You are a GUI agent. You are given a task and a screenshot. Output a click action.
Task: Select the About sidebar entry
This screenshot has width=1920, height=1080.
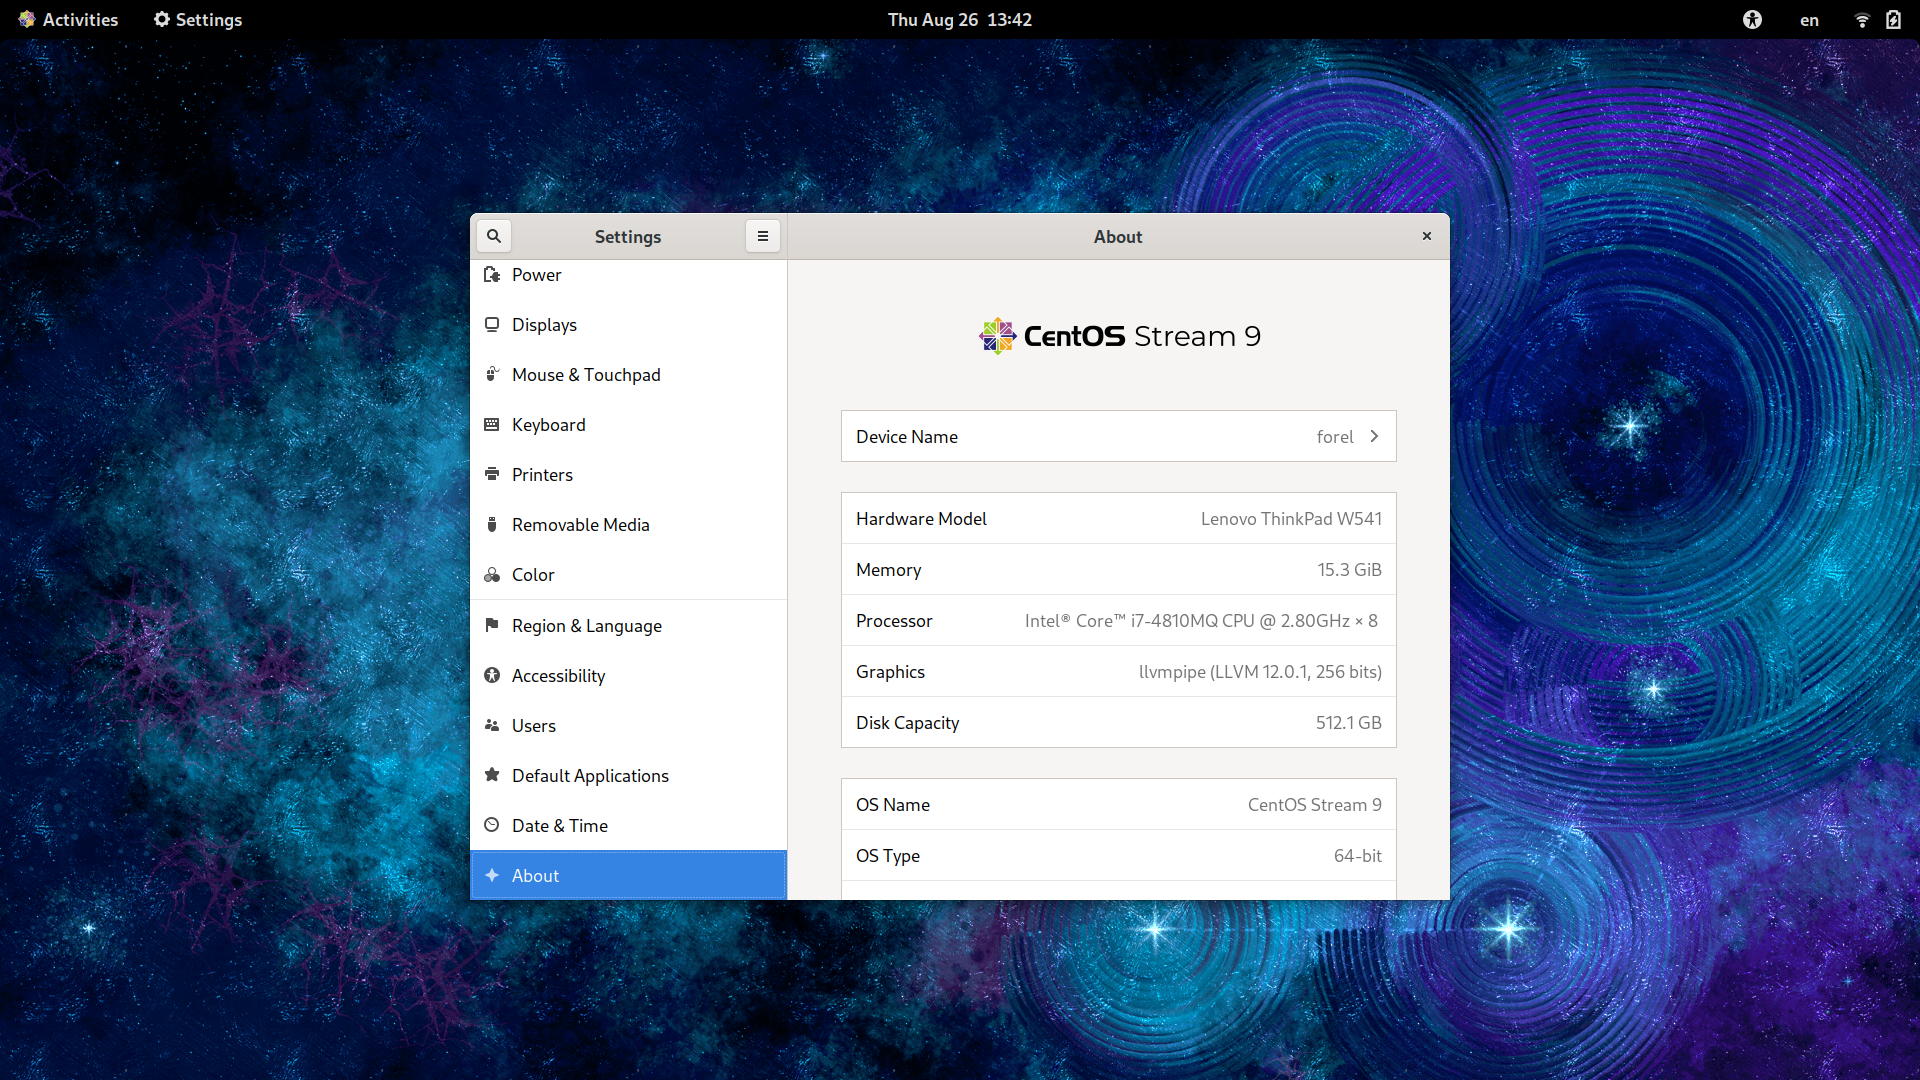(x=628, y=876)
